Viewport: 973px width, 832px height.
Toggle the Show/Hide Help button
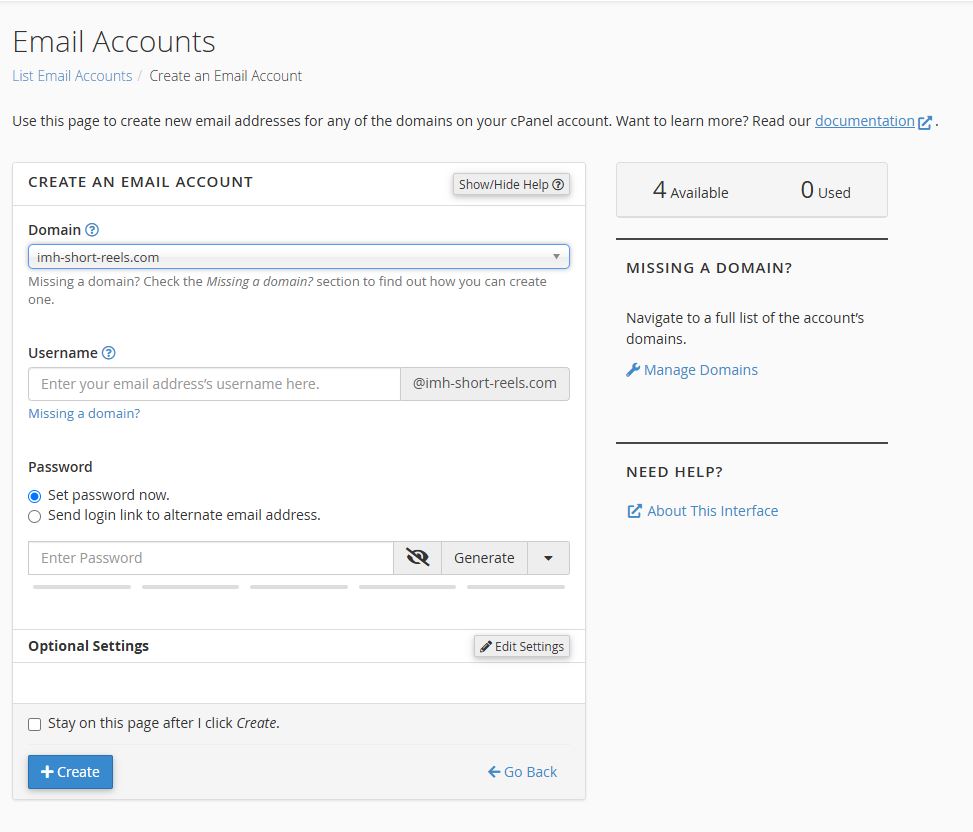[511, 184]
